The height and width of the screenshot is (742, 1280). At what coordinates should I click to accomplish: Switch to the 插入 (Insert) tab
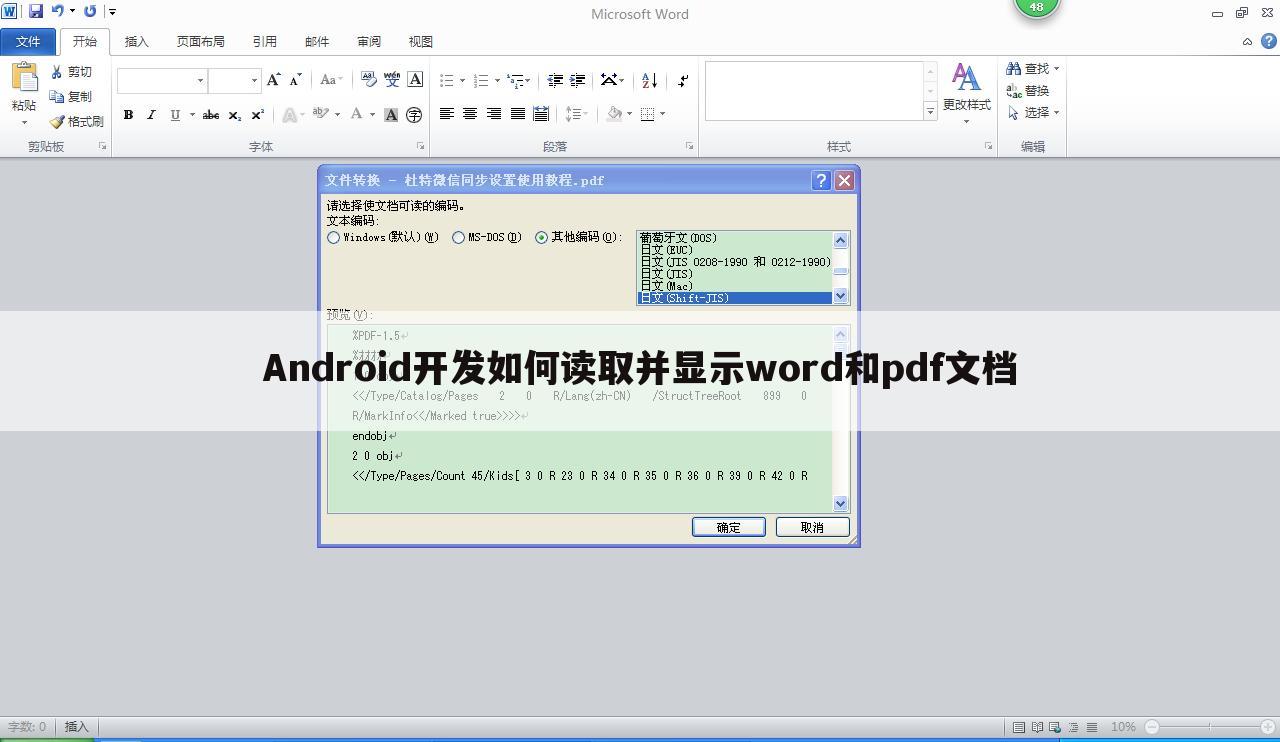pos(136,41)
